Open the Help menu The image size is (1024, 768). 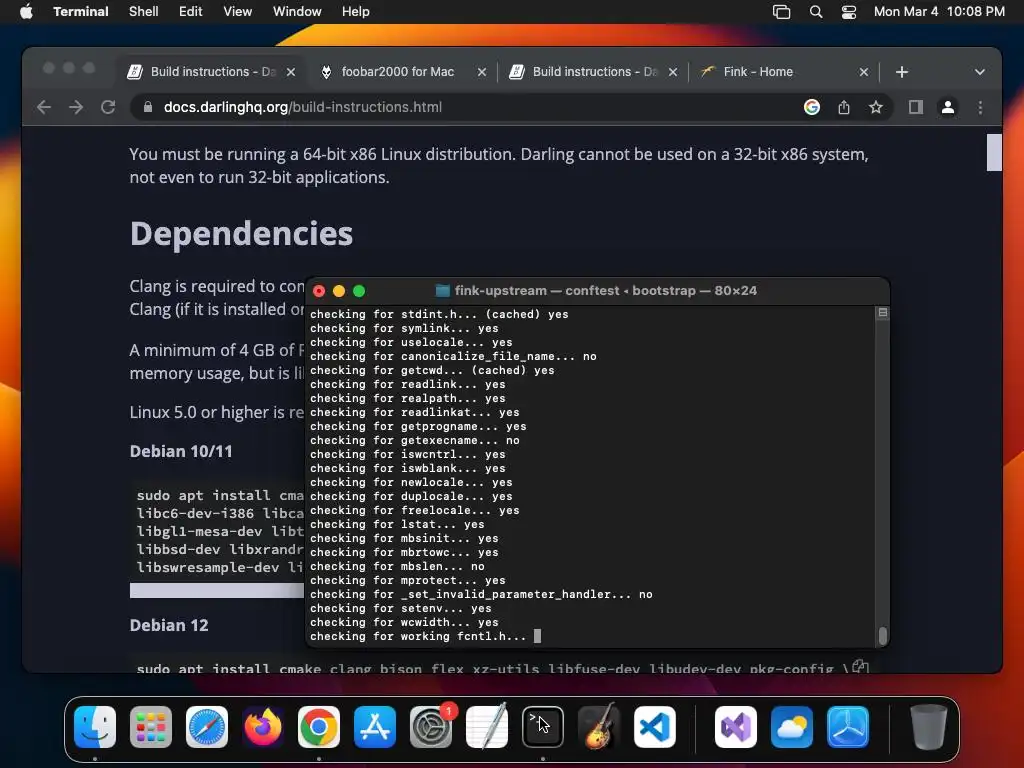click(x=356, y=12)
